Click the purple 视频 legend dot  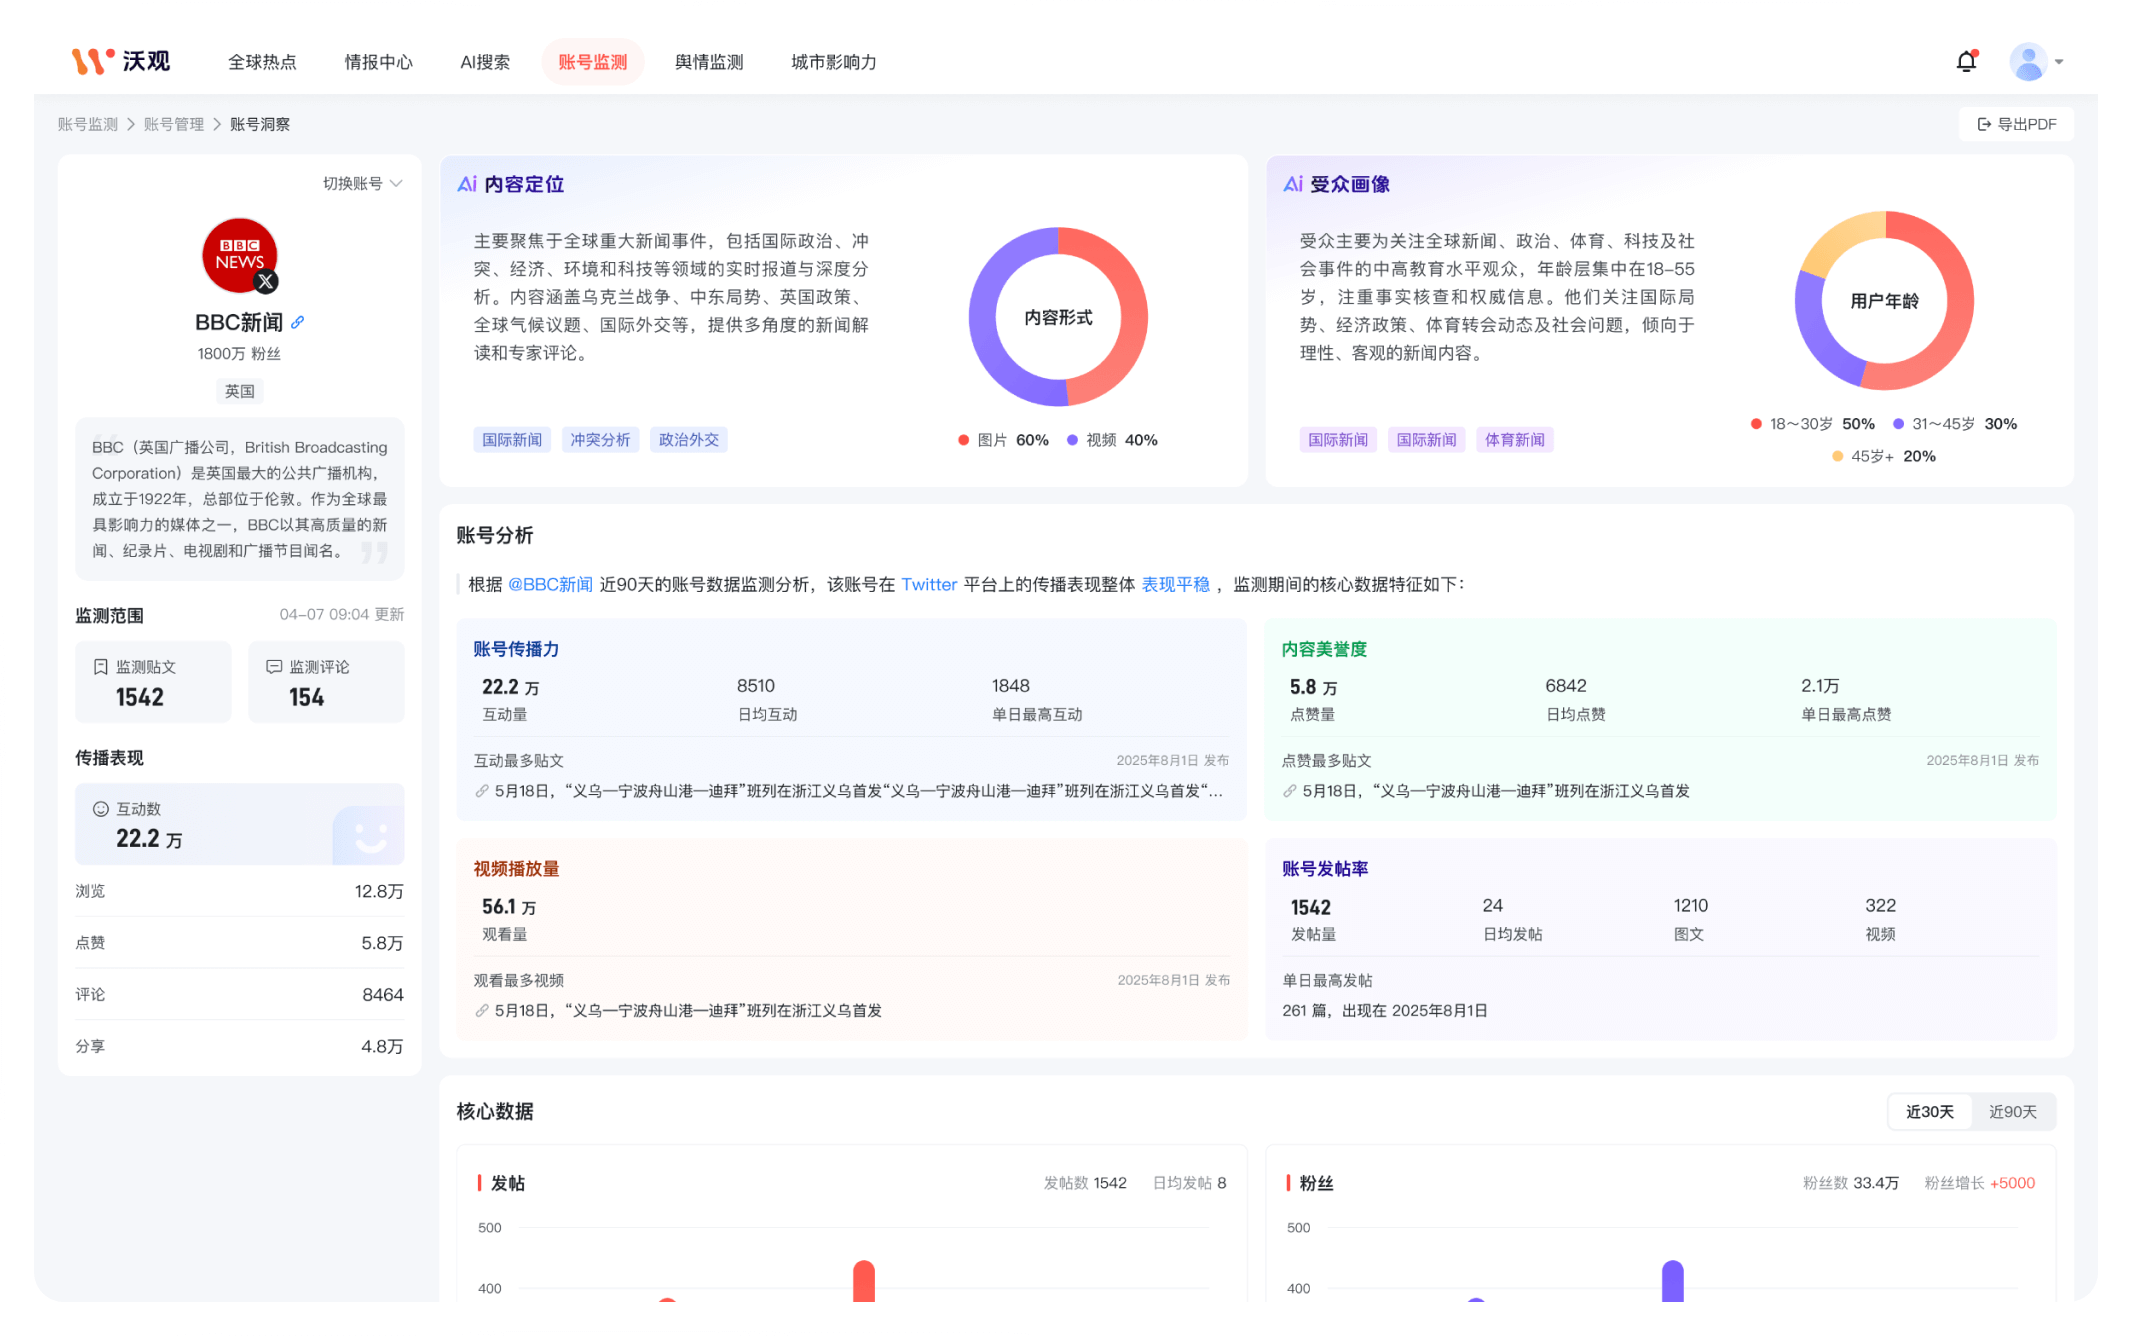coord(1072,440)
